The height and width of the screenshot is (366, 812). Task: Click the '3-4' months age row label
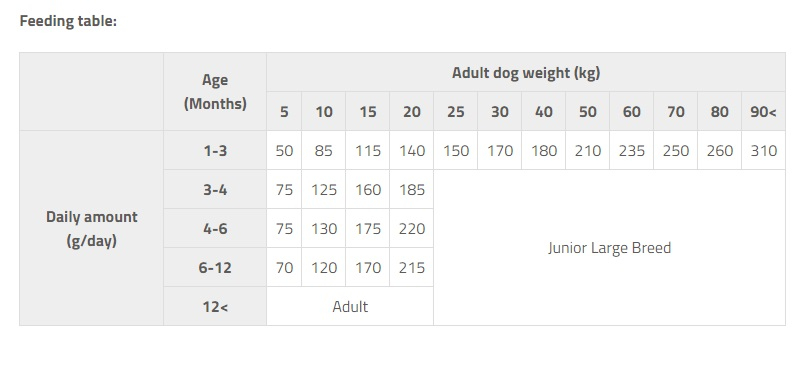pos(215,189)
